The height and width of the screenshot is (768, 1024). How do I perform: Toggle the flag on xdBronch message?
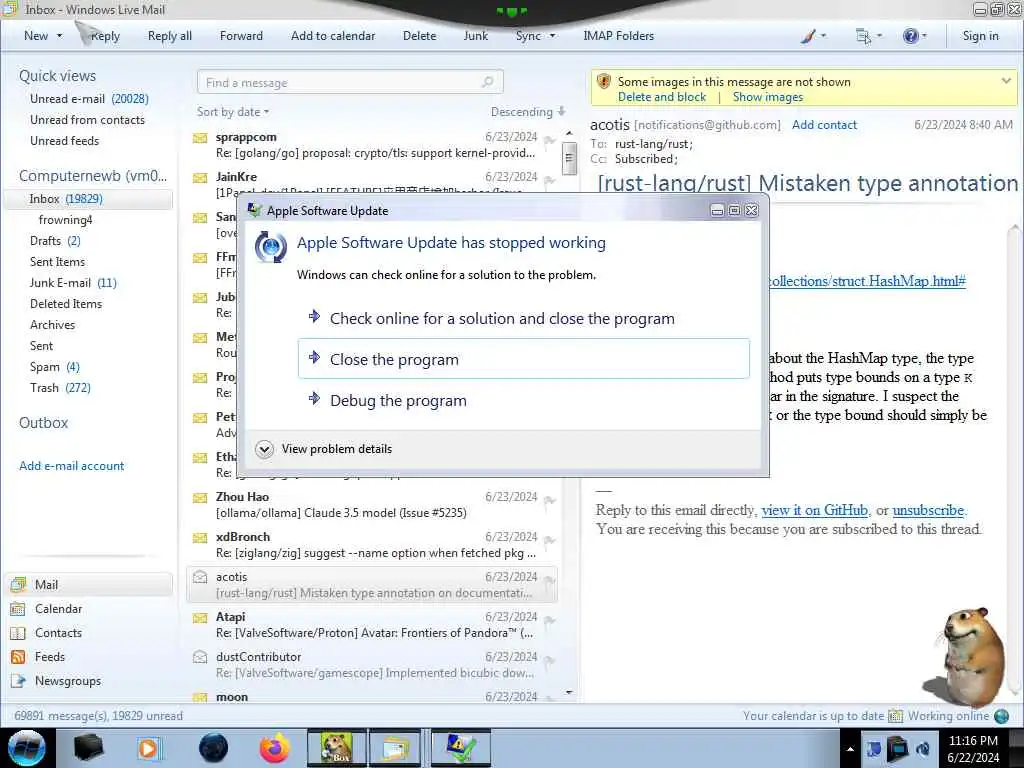[550, 540]
